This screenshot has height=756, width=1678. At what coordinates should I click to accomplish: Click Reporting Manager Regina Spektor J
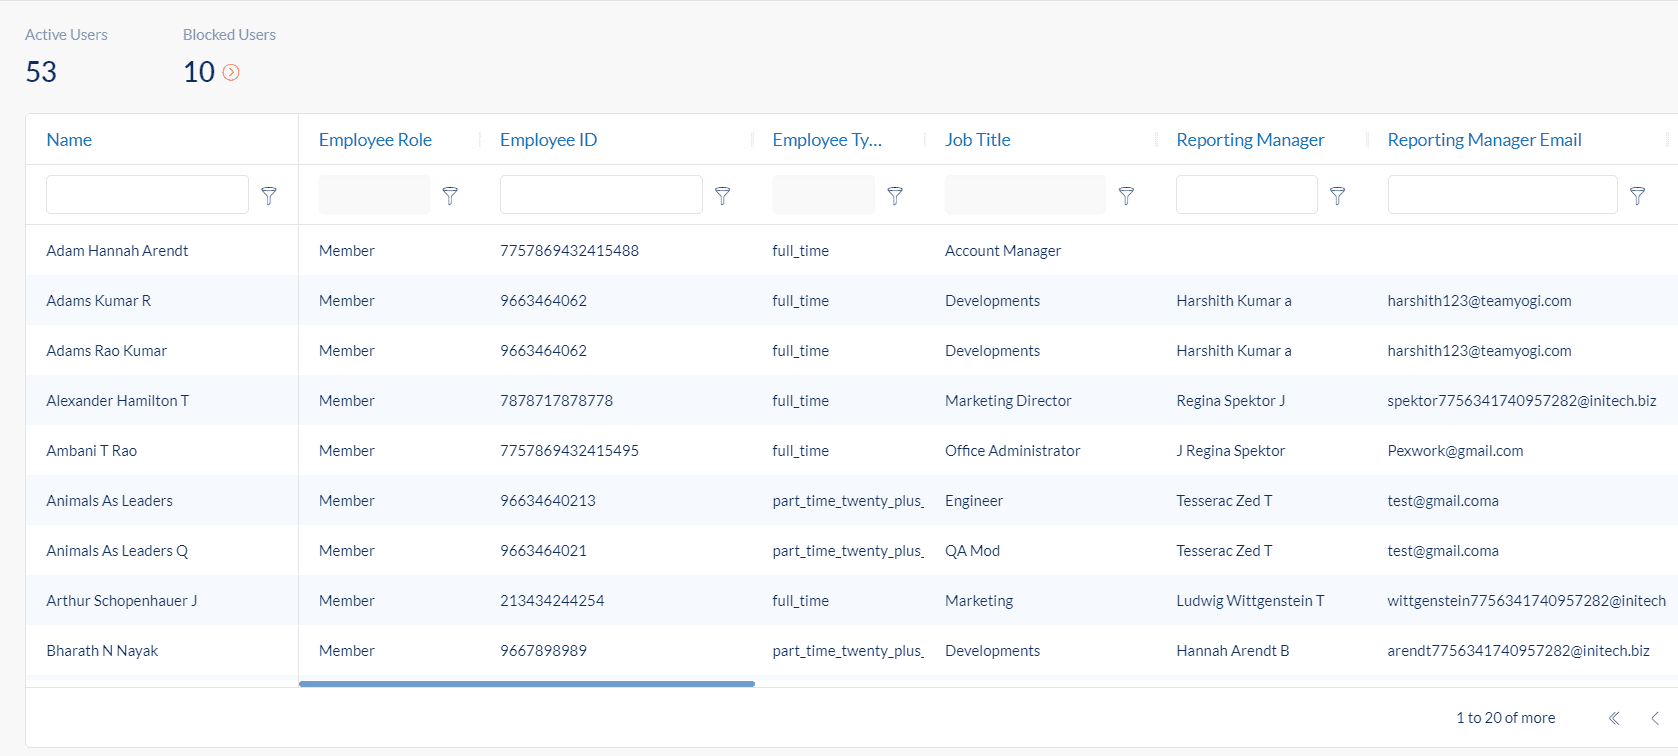[x=1230, y=401]
